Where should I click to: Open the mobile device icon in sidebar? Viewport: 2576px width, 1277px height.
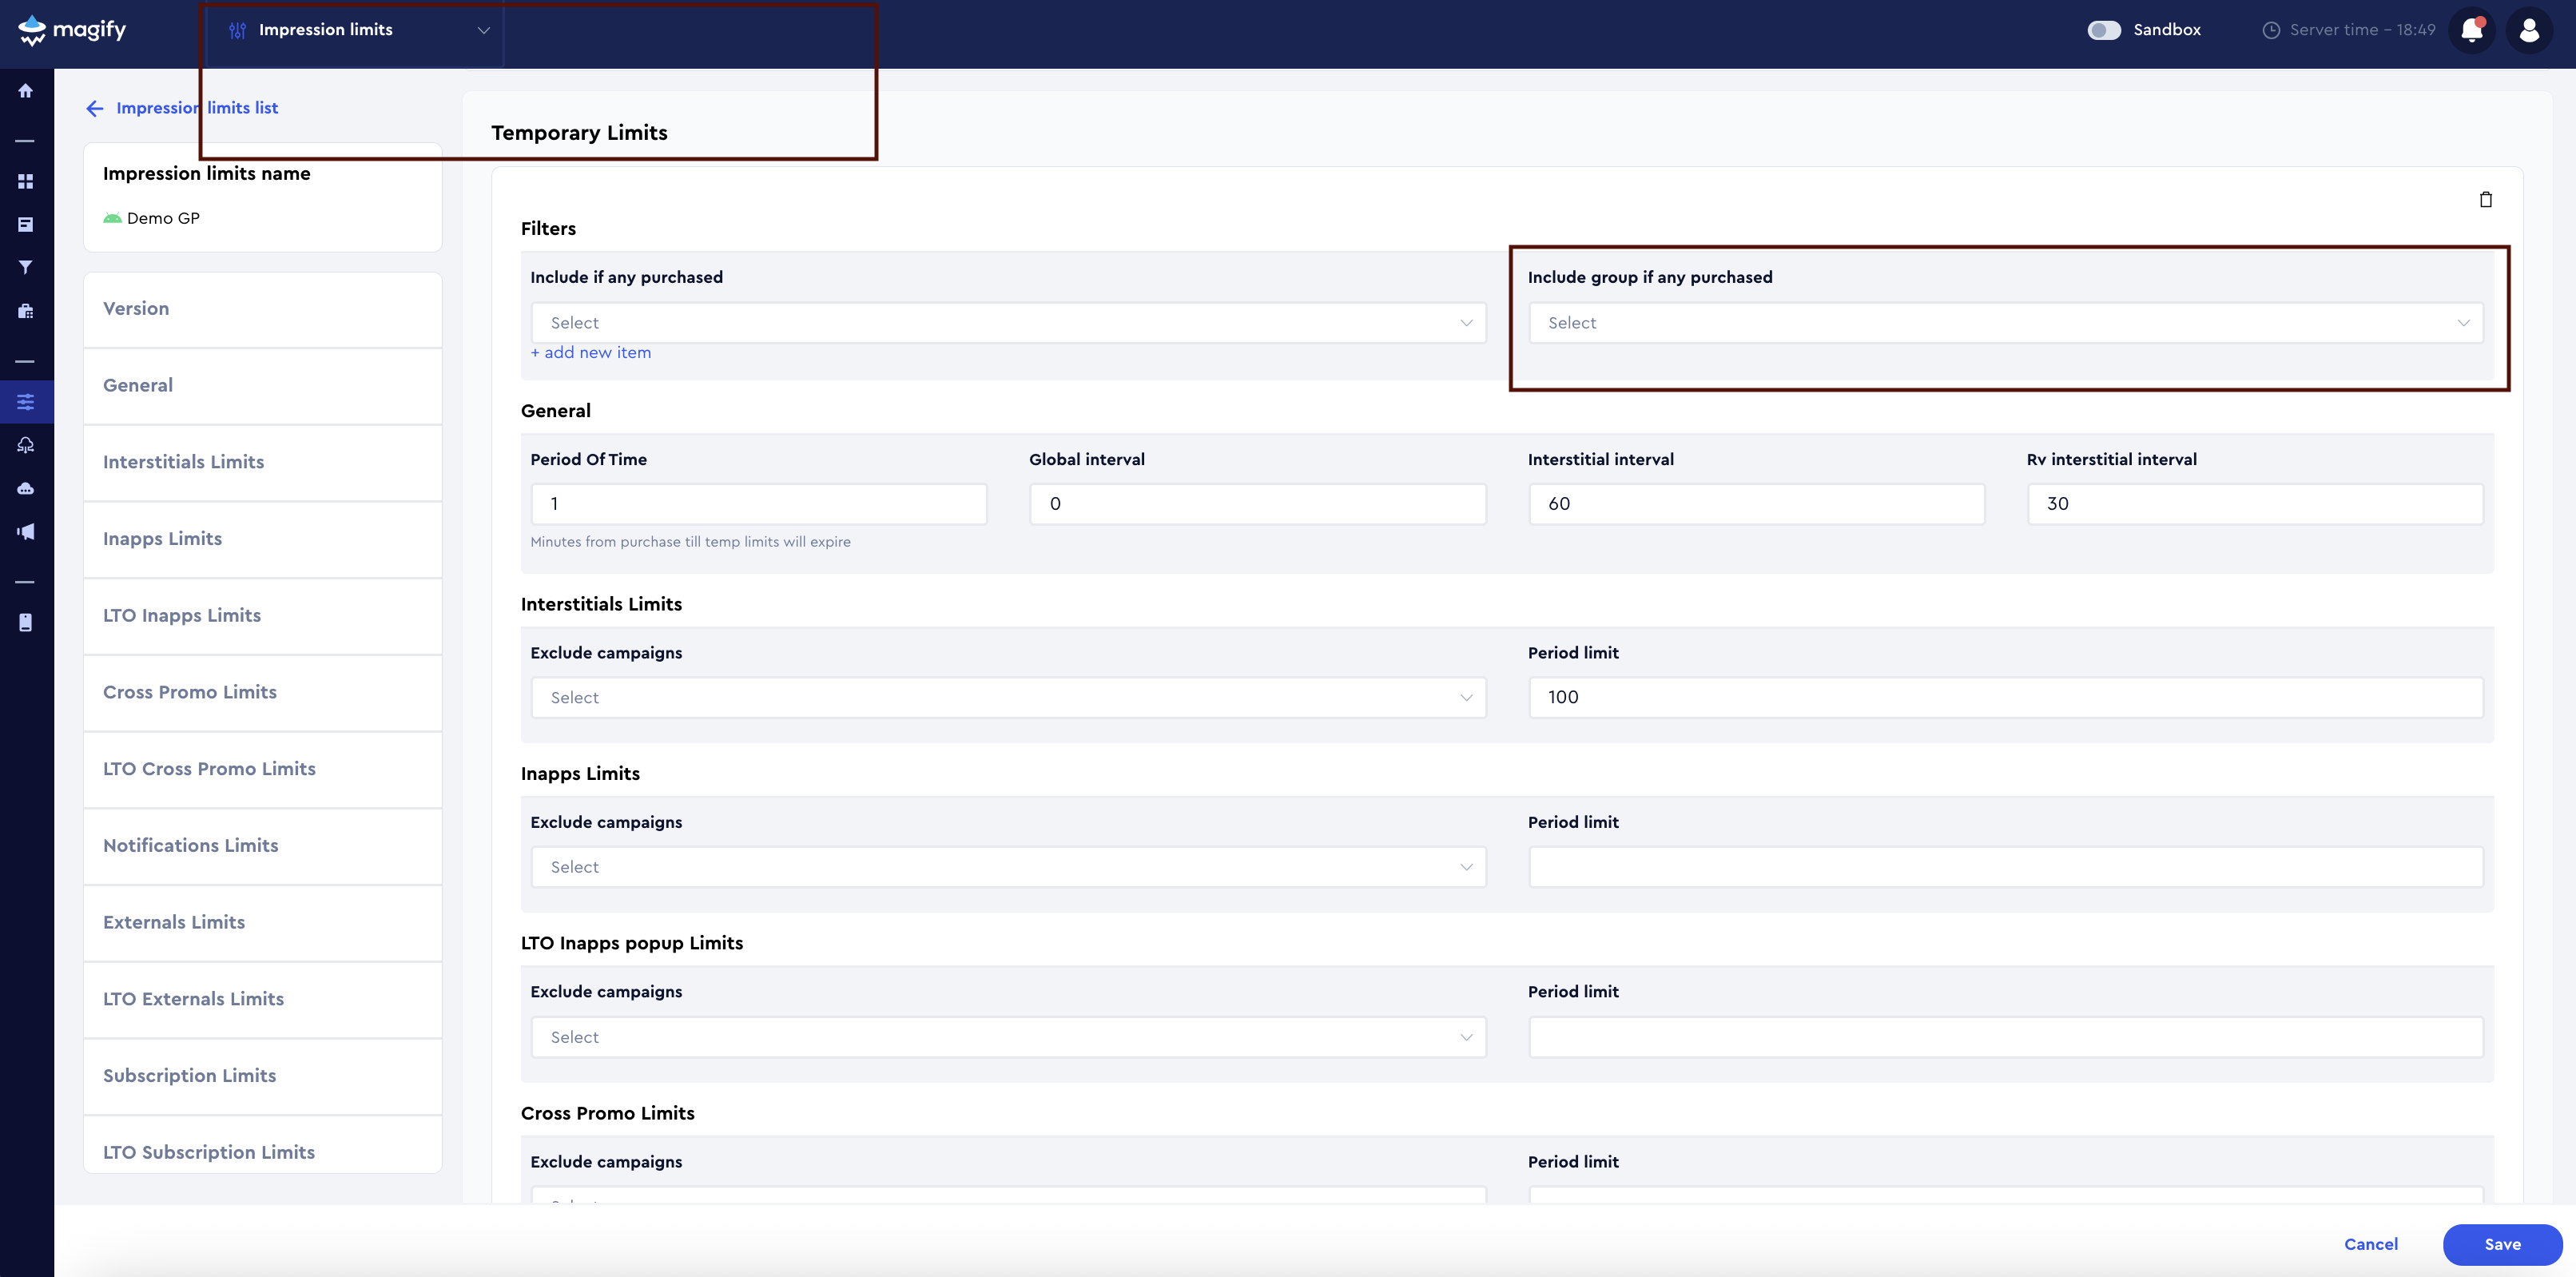(25, 622)
